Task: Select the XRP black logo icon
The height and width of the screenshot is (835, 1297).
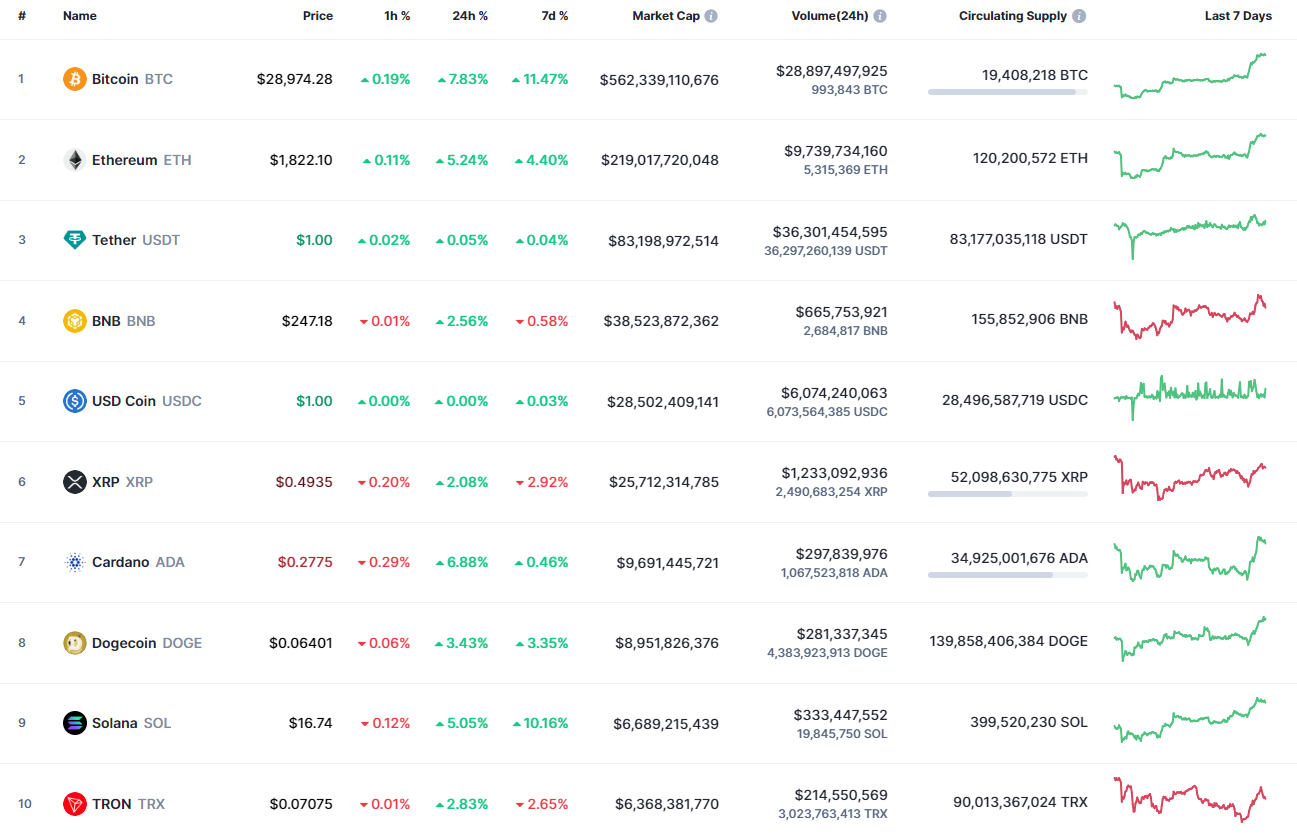Action: coord(74,482)
